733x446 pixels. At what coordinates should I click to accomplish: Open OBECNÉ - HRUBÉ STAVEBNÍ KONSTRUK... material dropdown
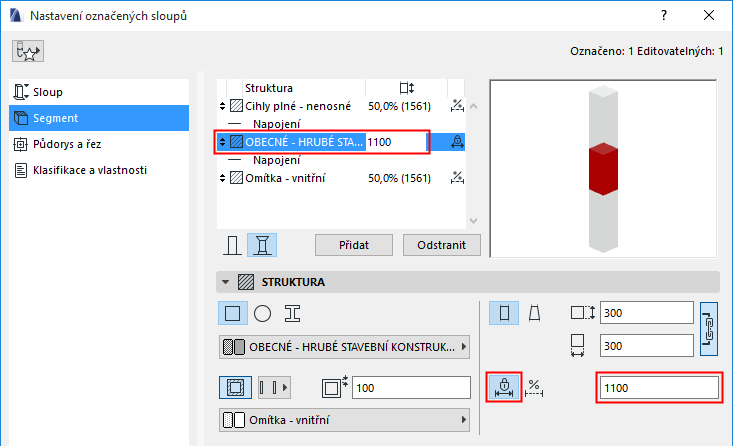point(345,348)
